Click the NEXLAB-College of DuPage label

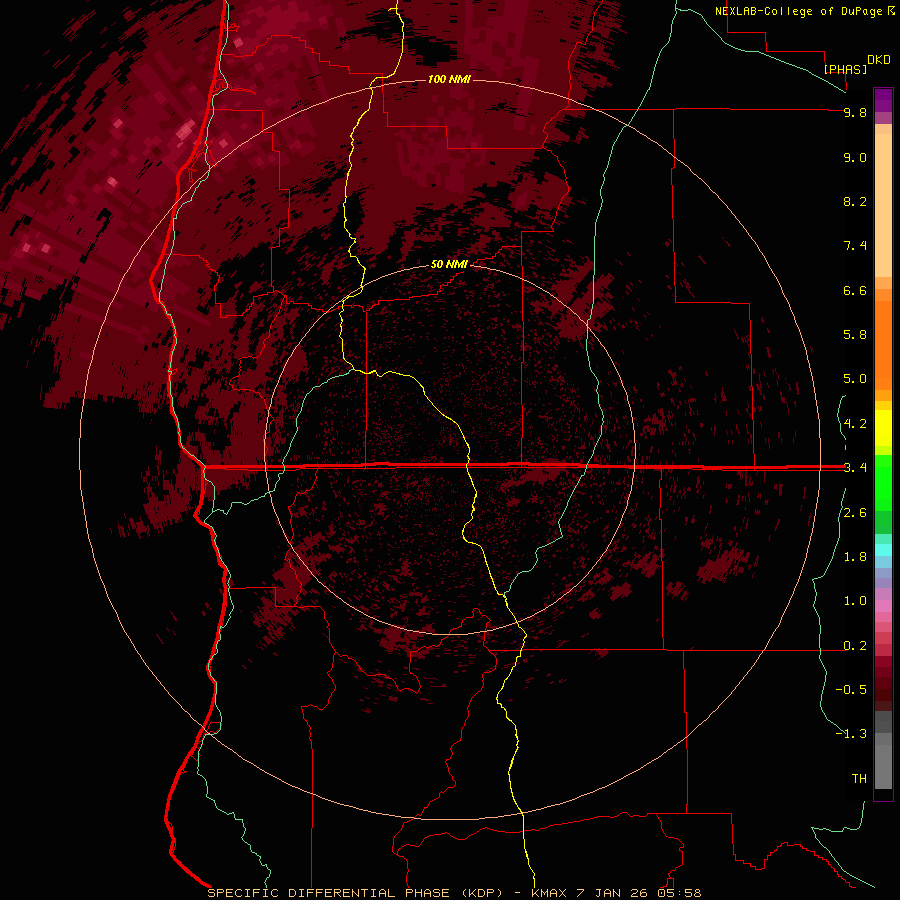point(798,11)
